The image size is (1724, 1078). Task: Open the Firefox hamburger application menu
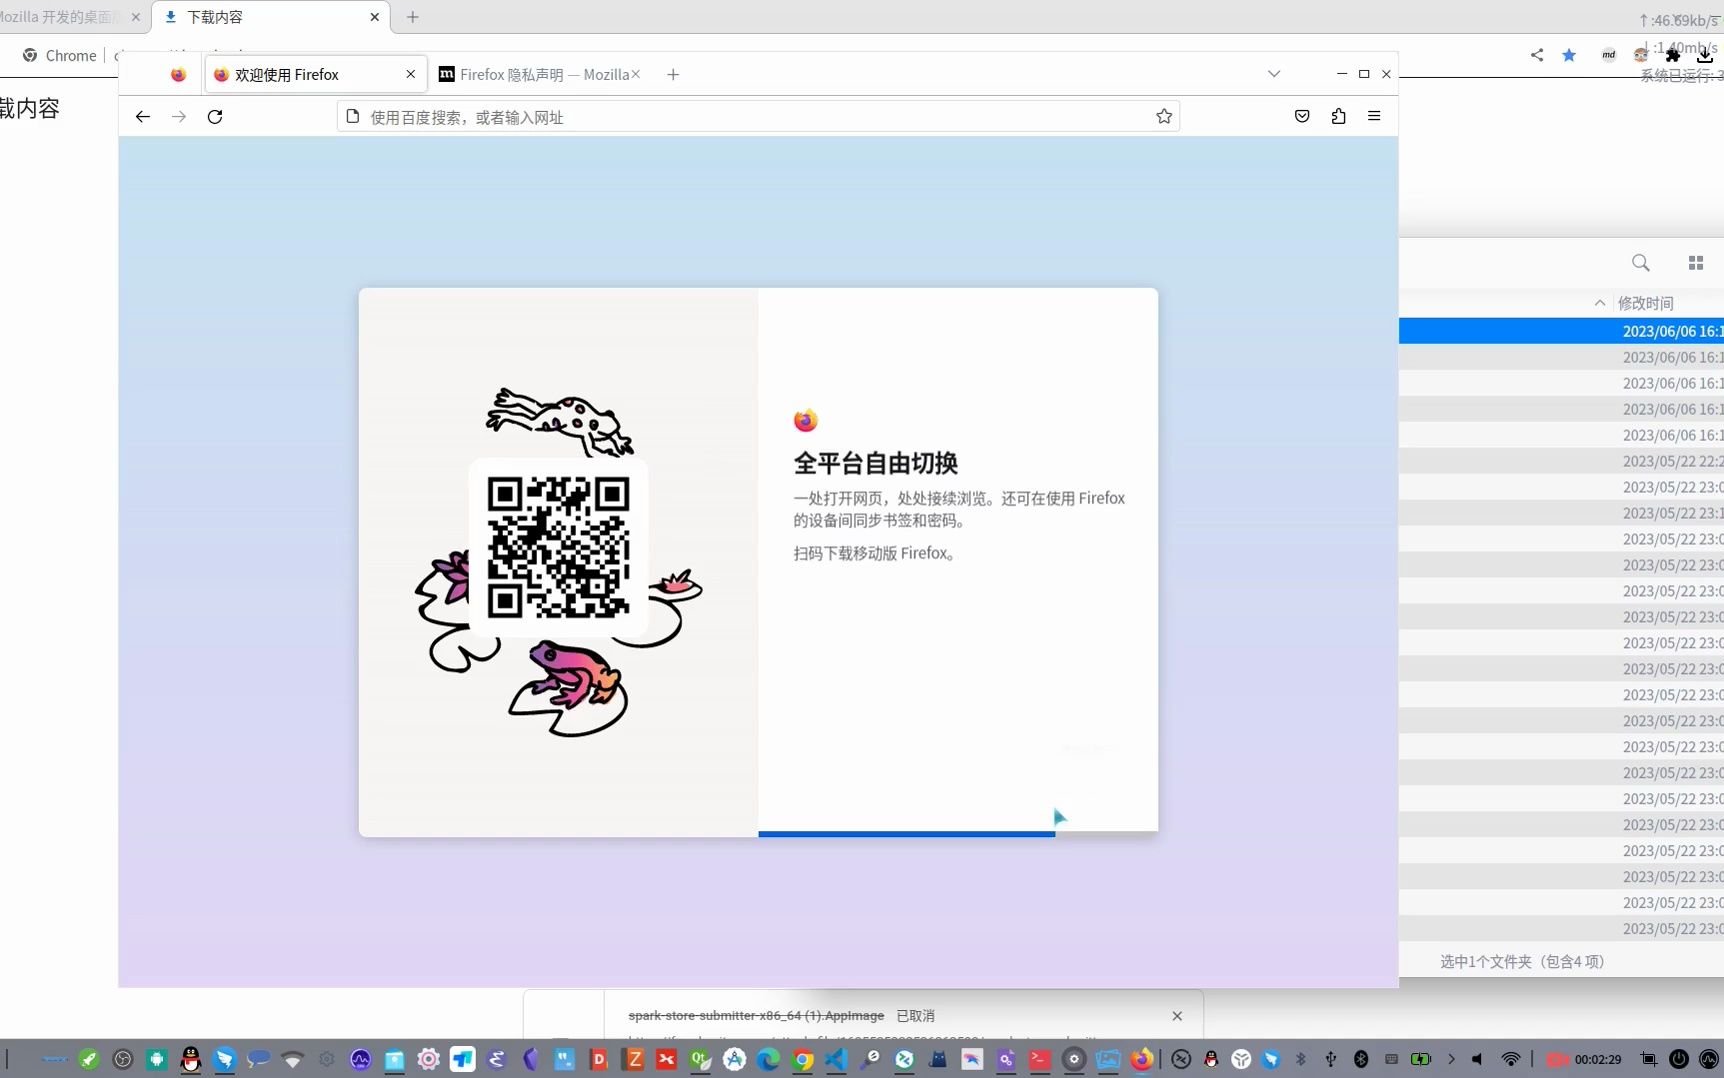pos(1374,116)
